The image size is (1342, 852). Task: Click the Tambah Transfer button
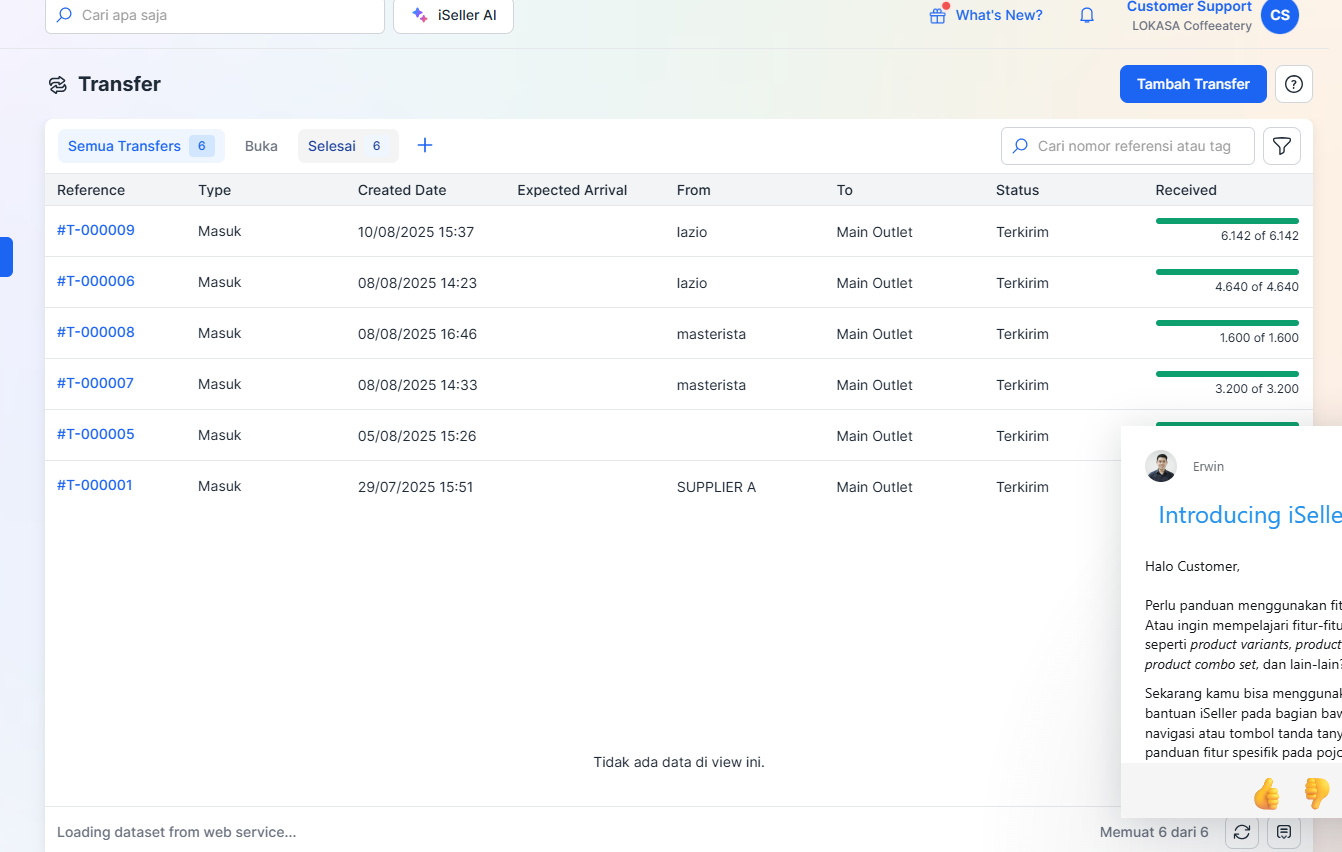pos(1193,84)
